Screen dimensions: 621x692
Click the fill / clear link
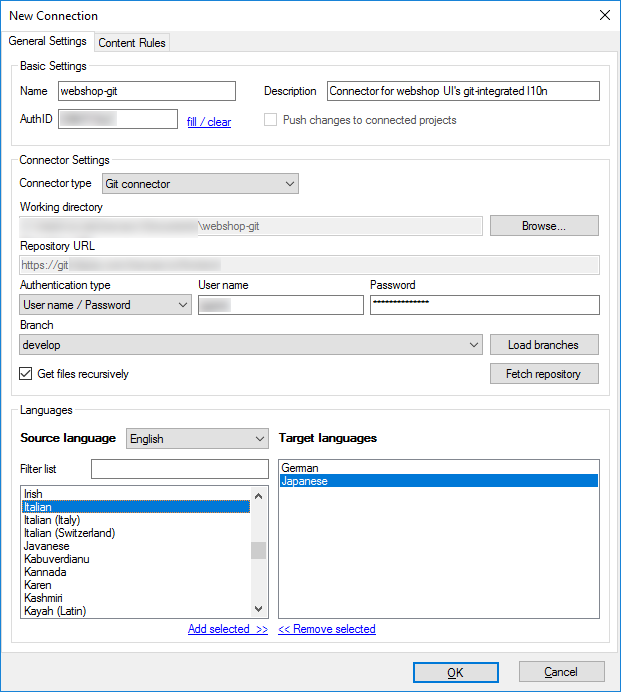coord(208,122)
